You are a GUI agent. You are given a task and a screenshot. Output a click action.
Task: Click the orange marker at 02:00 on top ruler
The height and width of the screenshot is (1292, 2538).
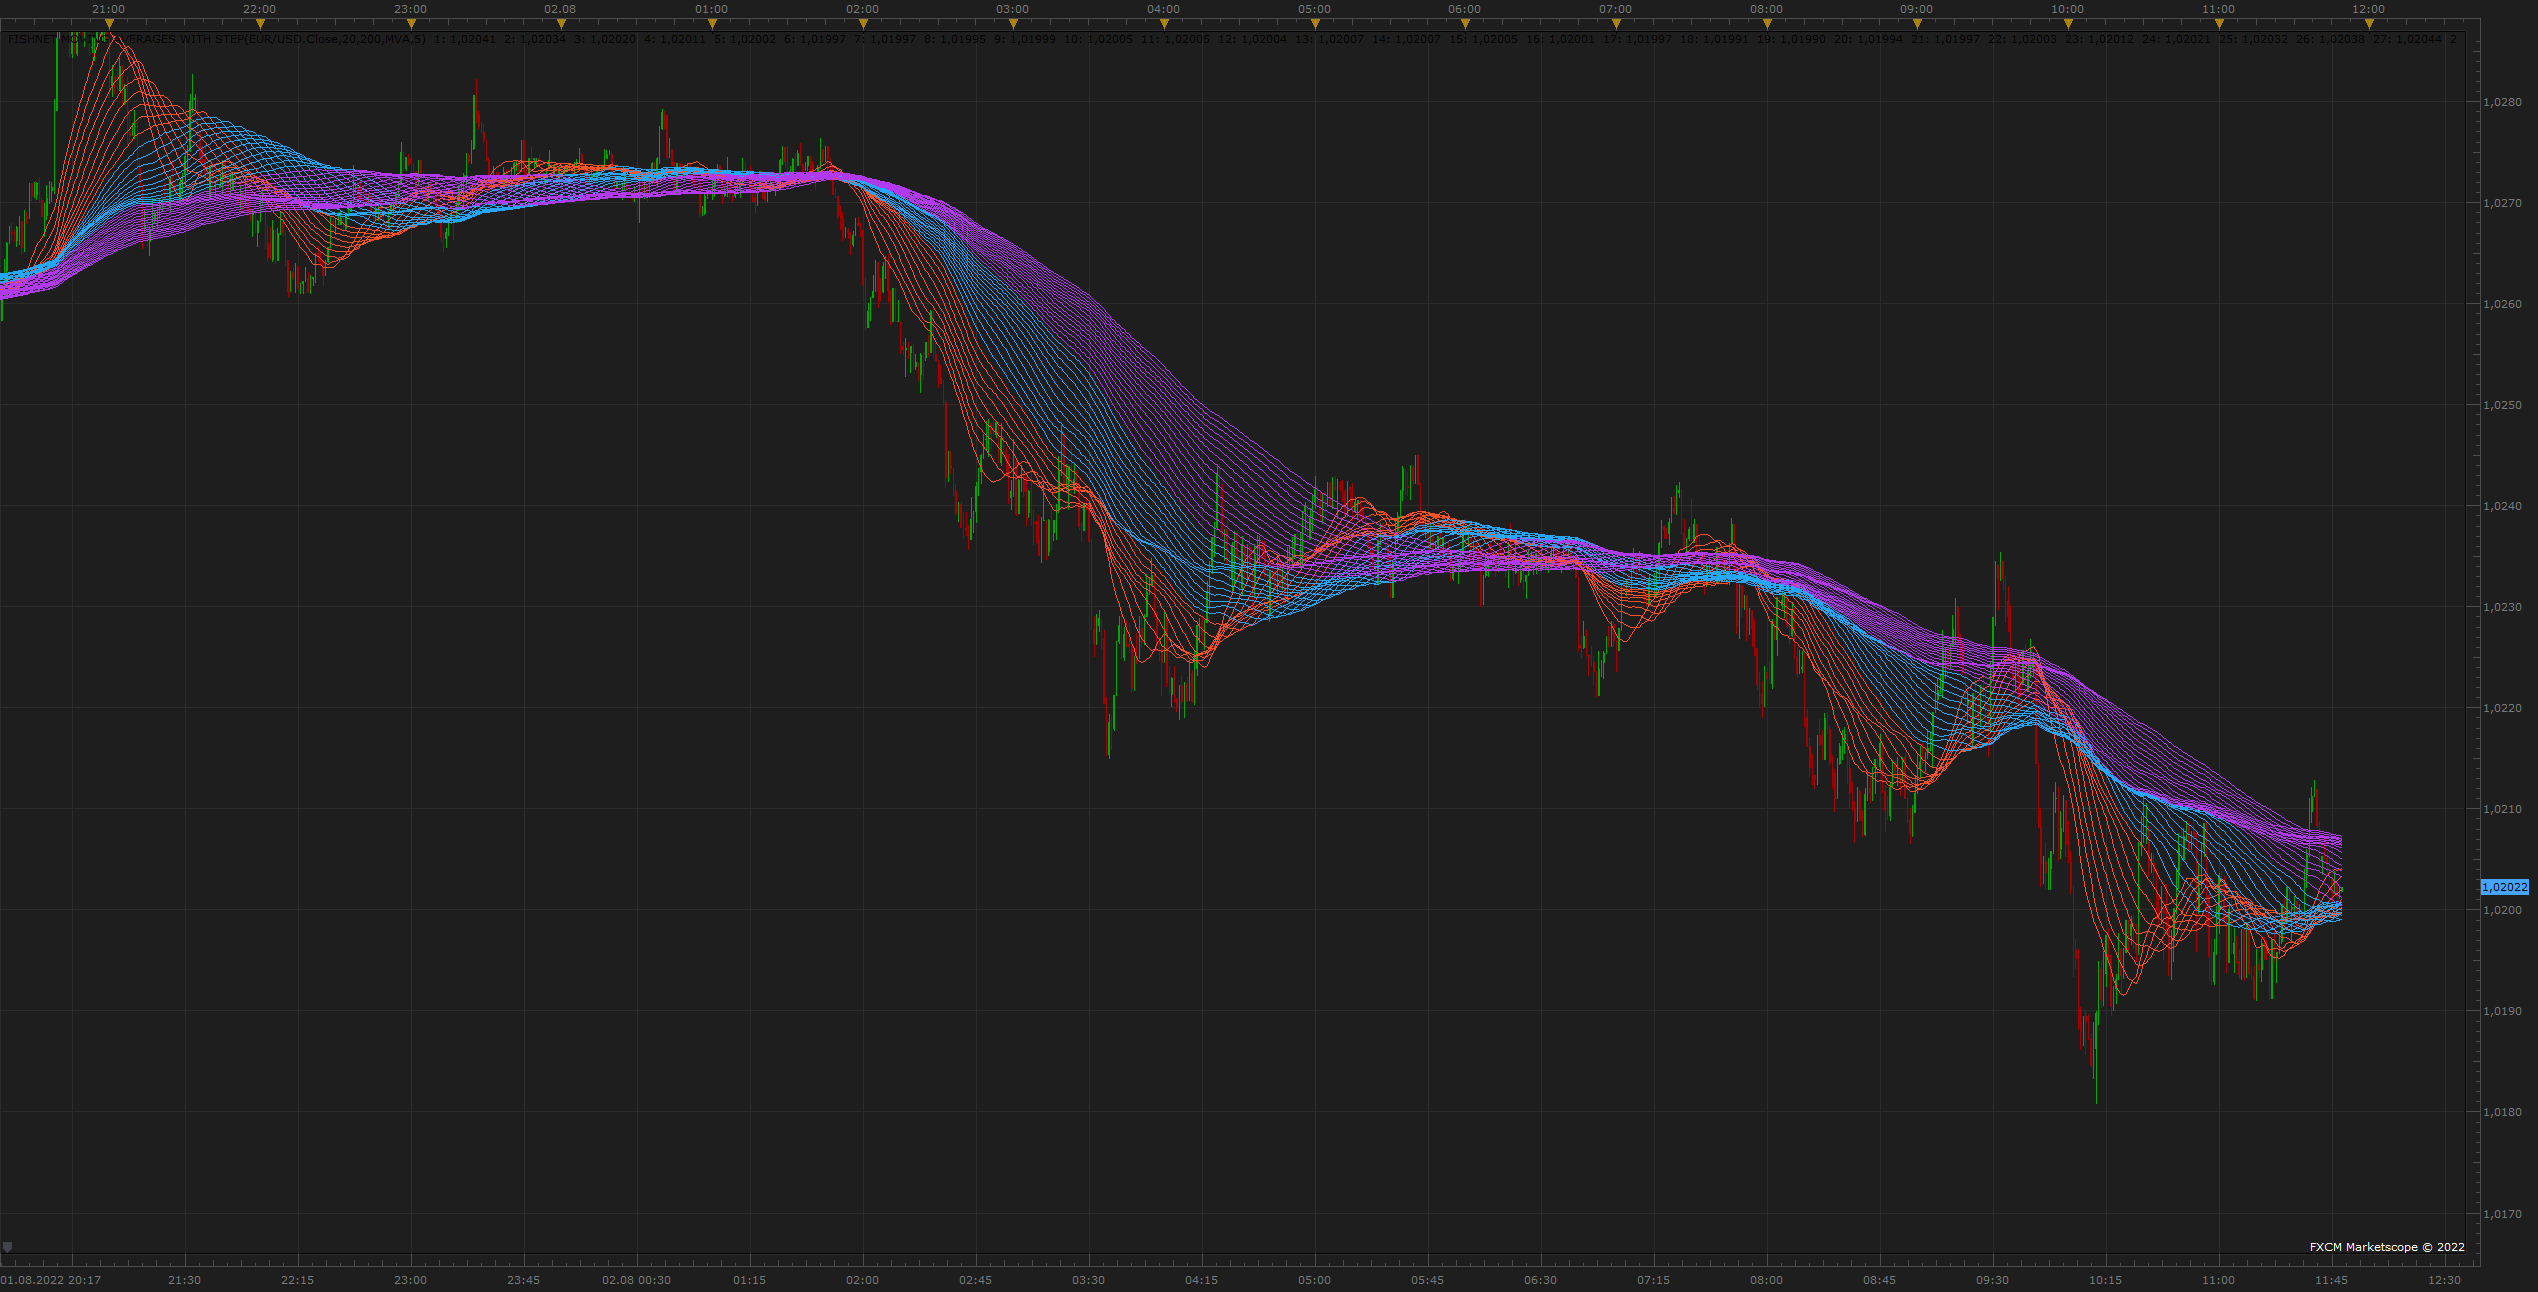click(x=863, y=23)
